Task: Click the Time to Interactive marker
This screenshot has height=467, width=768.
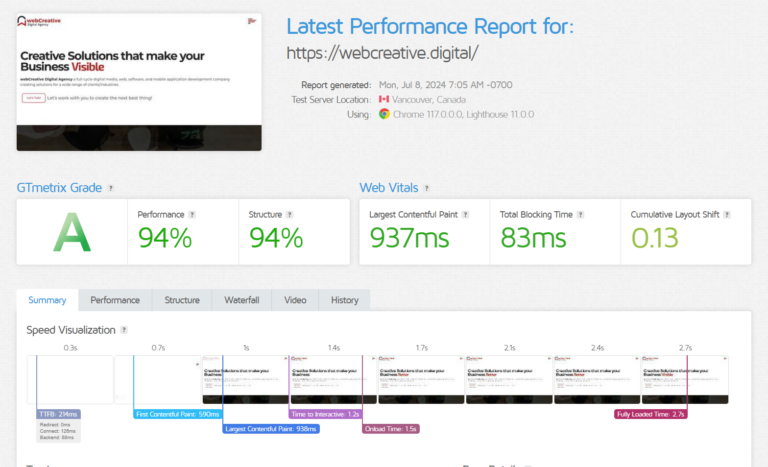Action: click(x=325, y=413)
